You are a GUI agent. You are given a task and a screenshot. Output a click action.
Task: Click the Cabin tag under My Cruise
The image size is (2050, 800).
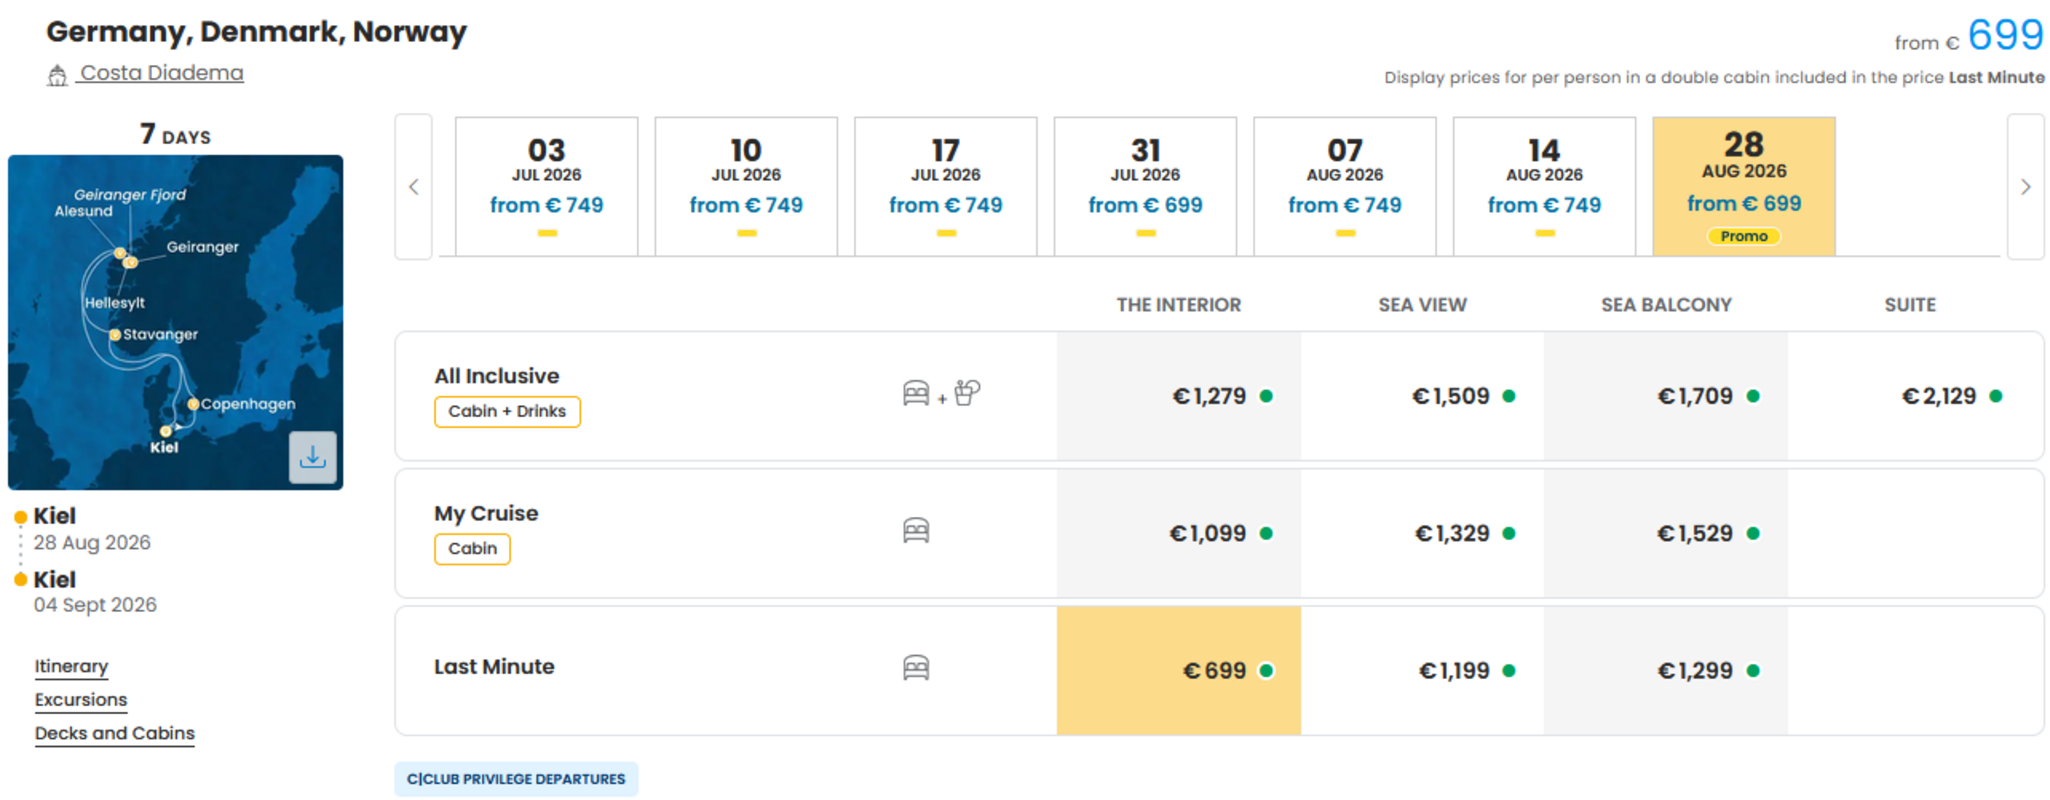(x=472, y=548)
